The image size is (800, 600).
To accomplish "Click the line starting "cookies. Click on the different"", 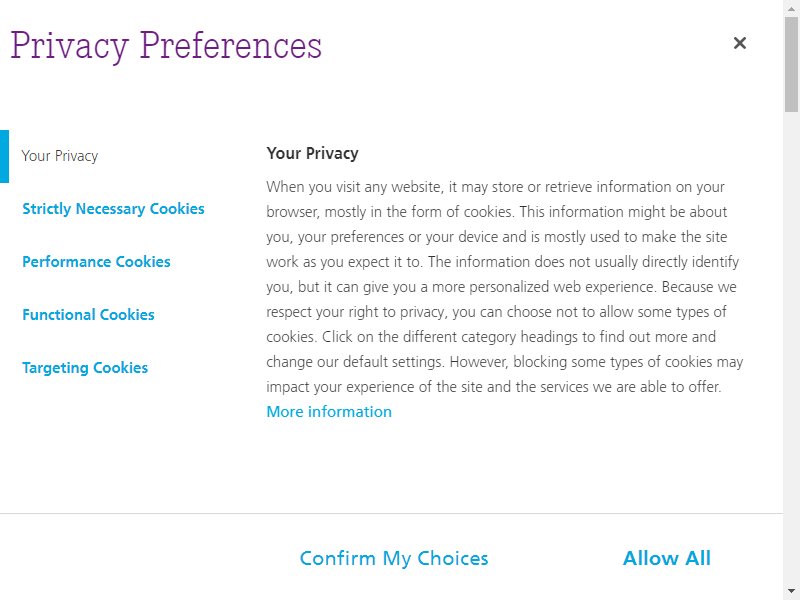I will coord(491,337).
